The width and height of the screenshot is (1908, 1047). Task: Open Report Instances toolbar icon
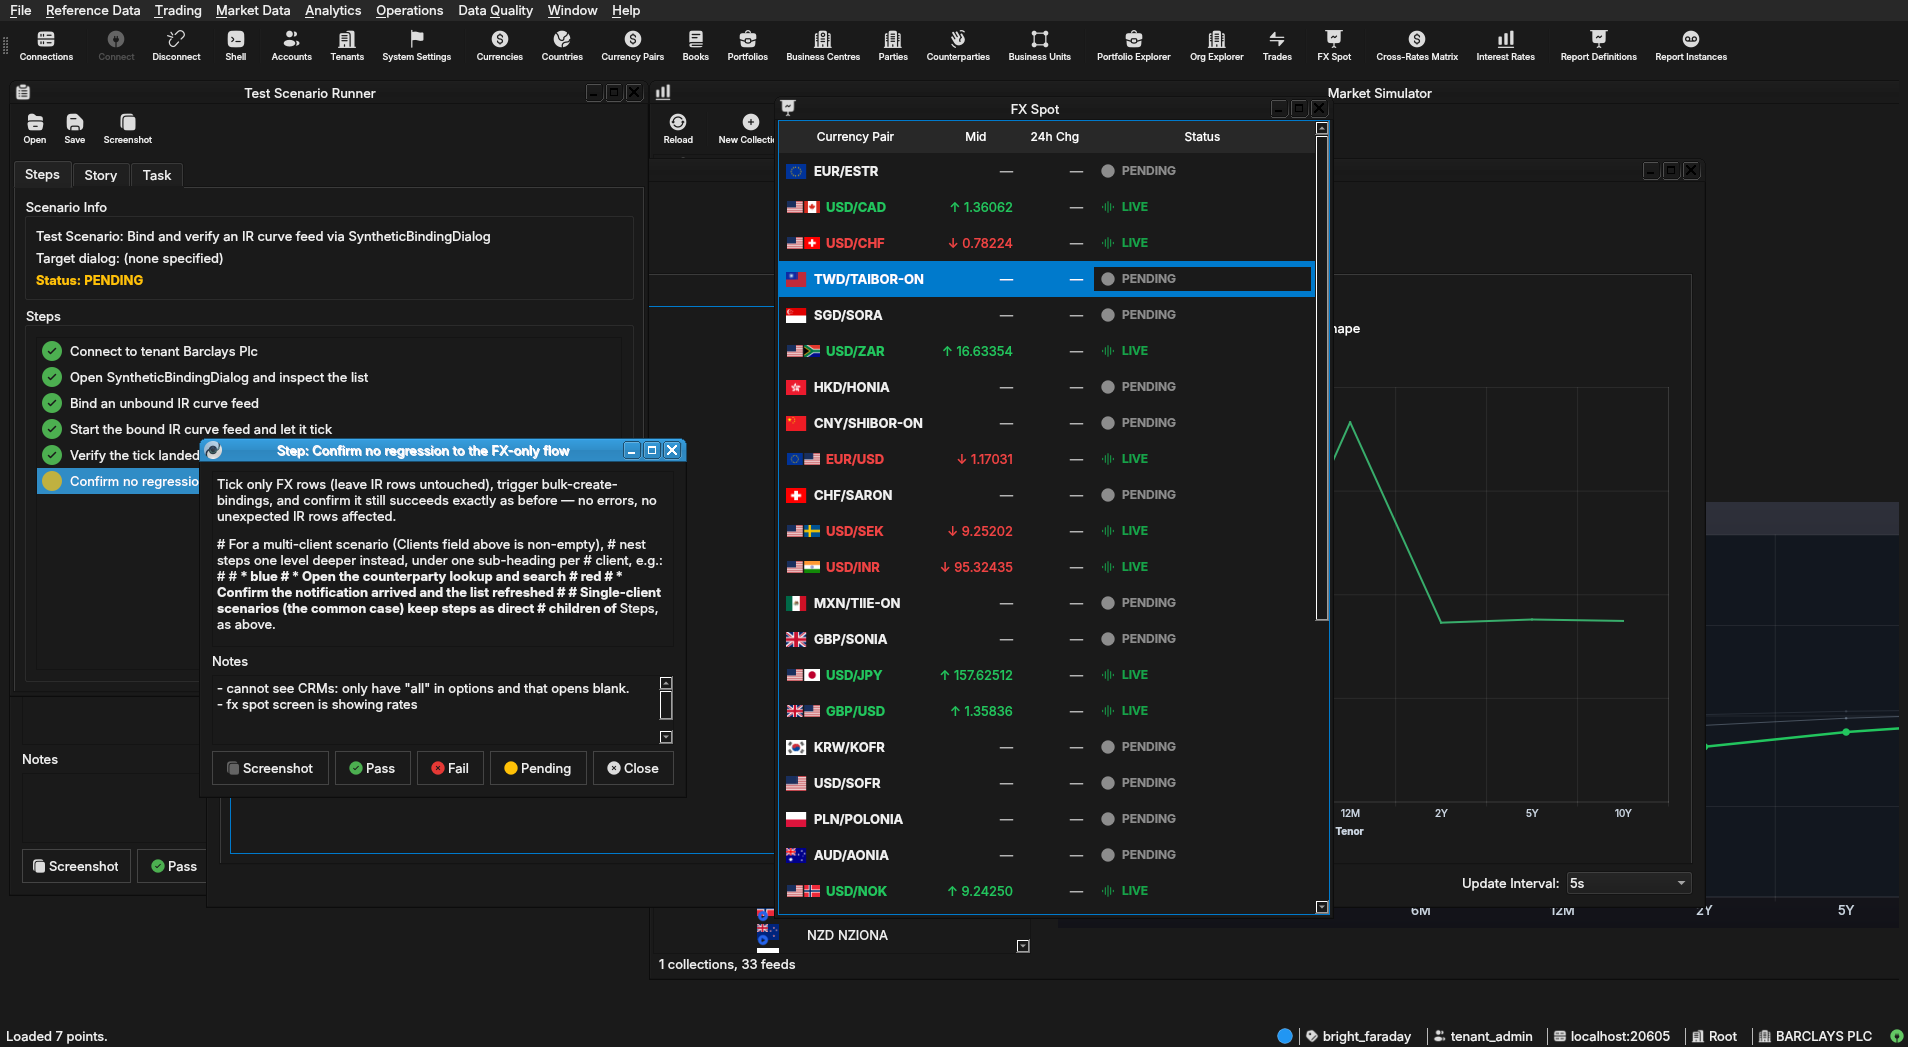pyautogui.click(x=1690, y=46)
